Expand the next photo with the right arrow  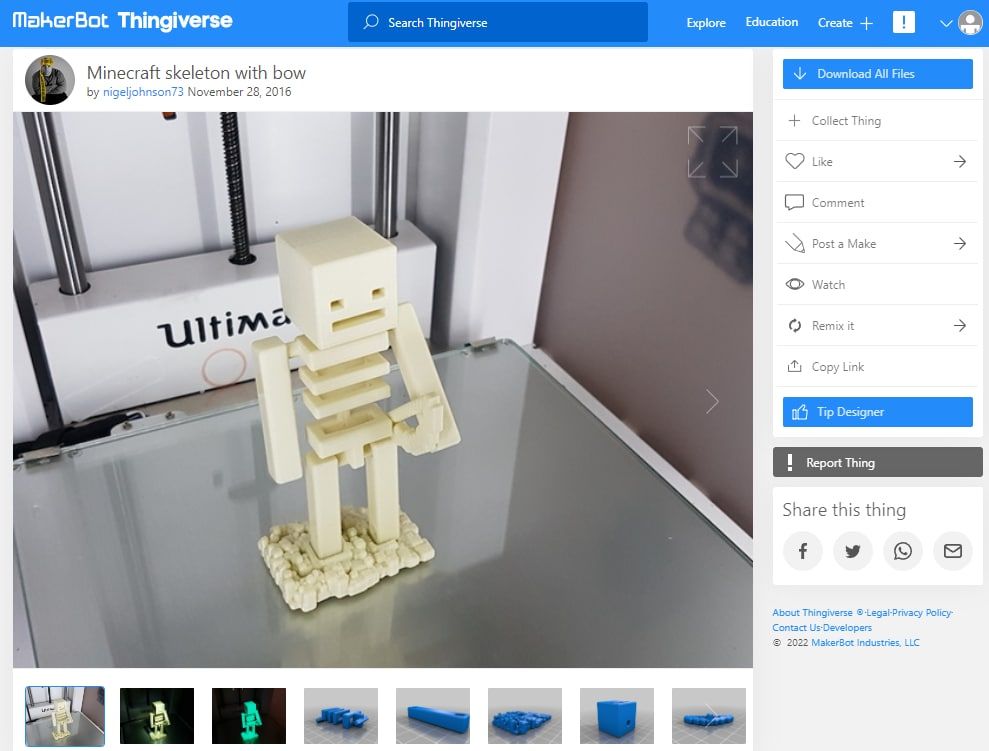pos(712,401)
